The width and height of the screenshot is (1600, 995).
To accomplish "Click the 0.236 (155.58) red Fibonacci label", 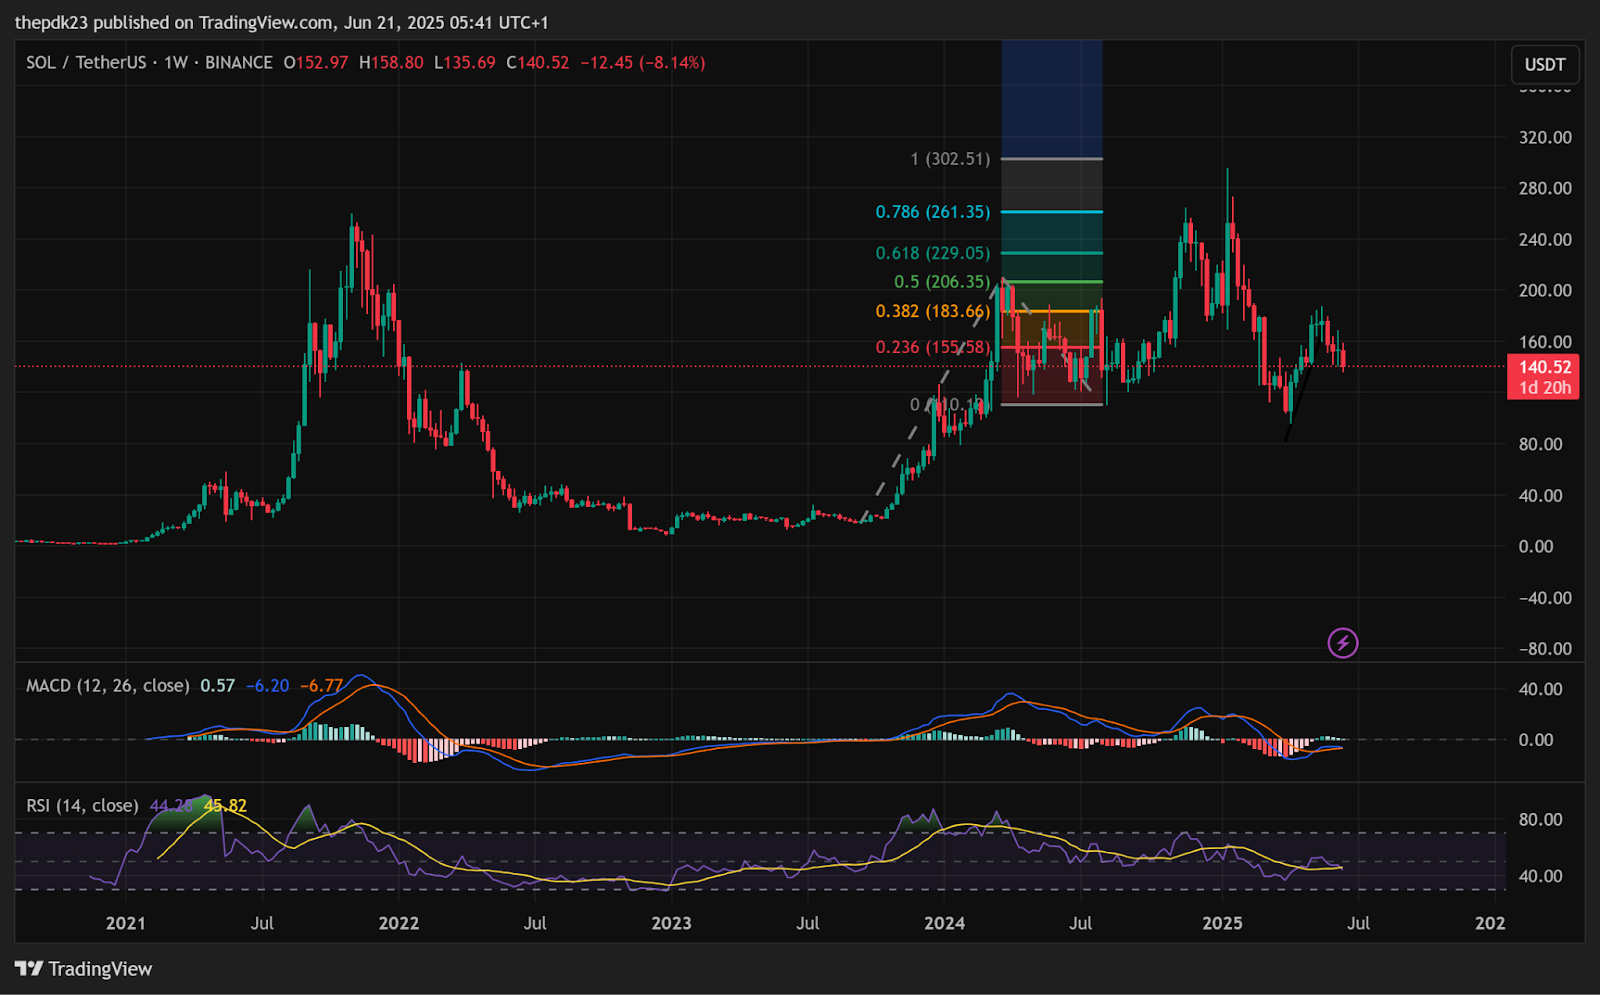I will [933, 347].
